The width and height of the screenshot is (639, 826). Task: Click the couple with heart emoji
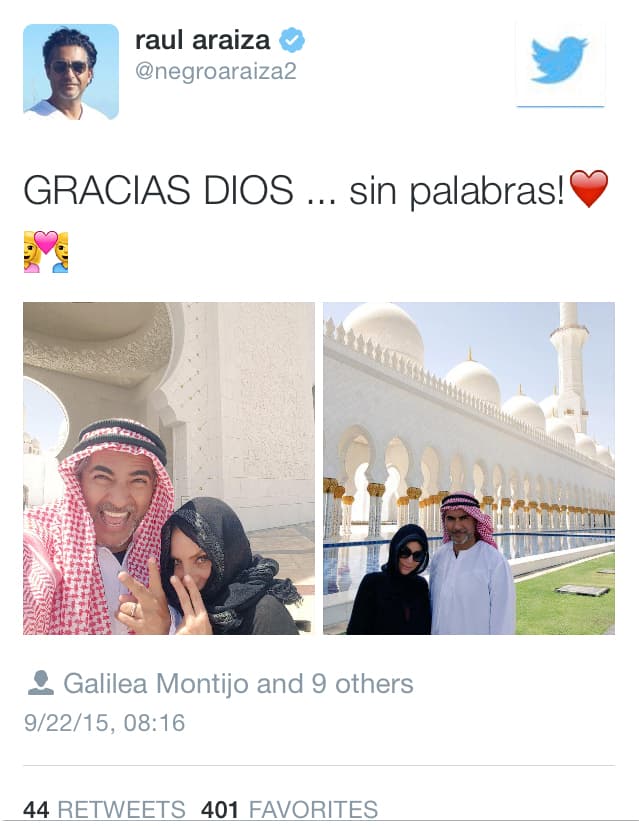pyautogui.click(x=46, y=252)
